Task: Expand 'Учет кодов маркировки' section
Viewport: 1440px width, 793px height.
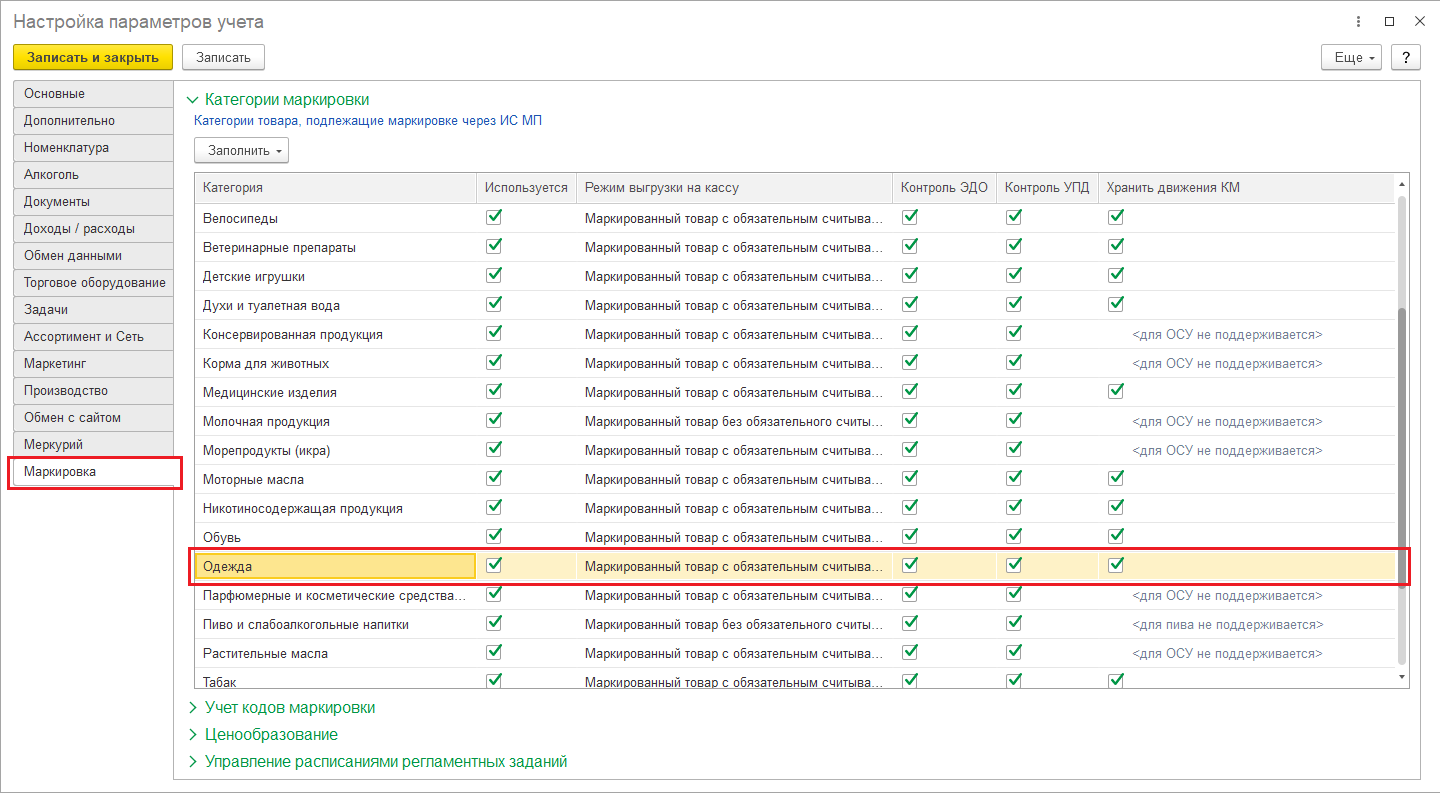Action: point(289,707)
